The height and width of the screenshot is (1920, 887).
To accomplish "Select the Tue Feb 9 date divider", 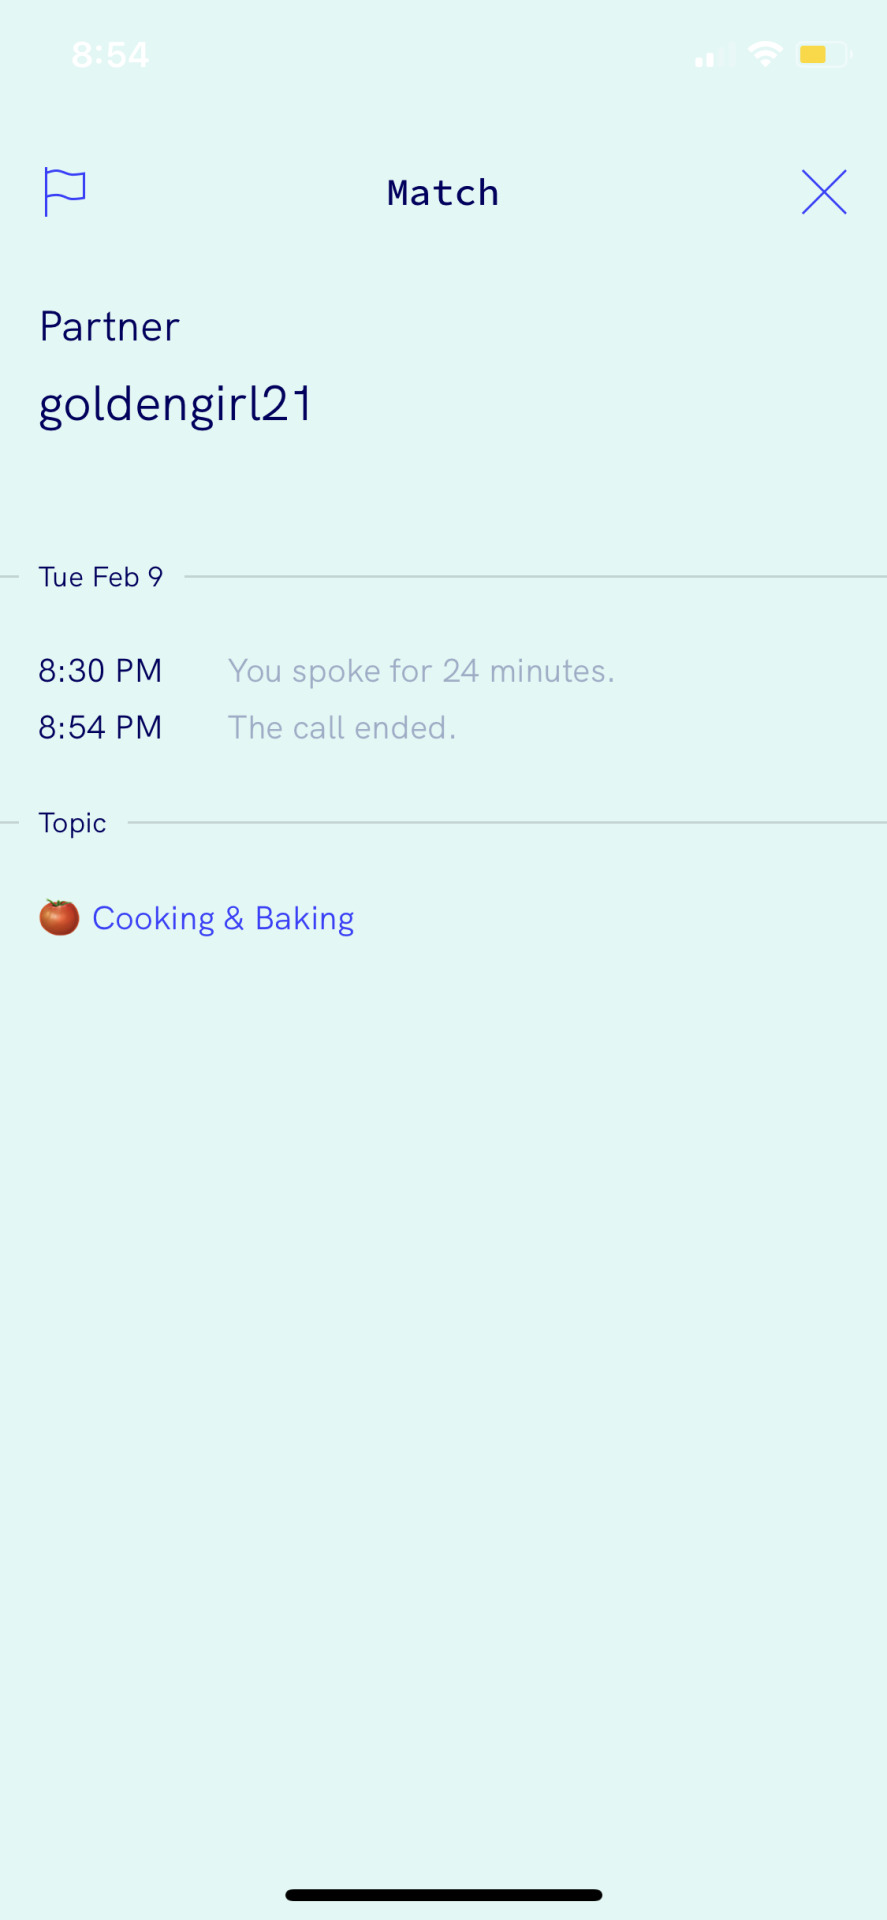I will [100, 577].
